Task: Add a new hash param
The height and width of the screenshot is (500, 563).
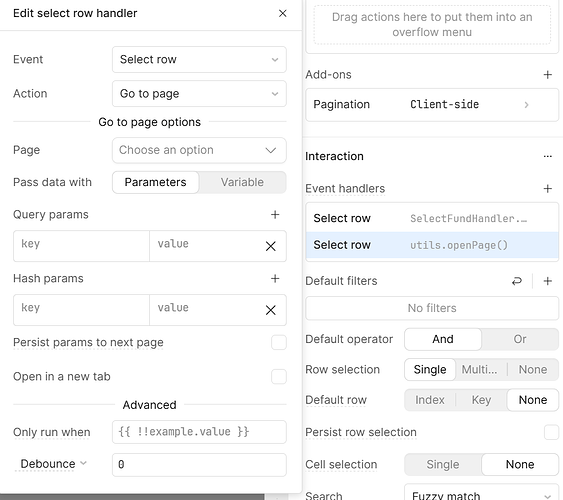Action: point(275,279)
